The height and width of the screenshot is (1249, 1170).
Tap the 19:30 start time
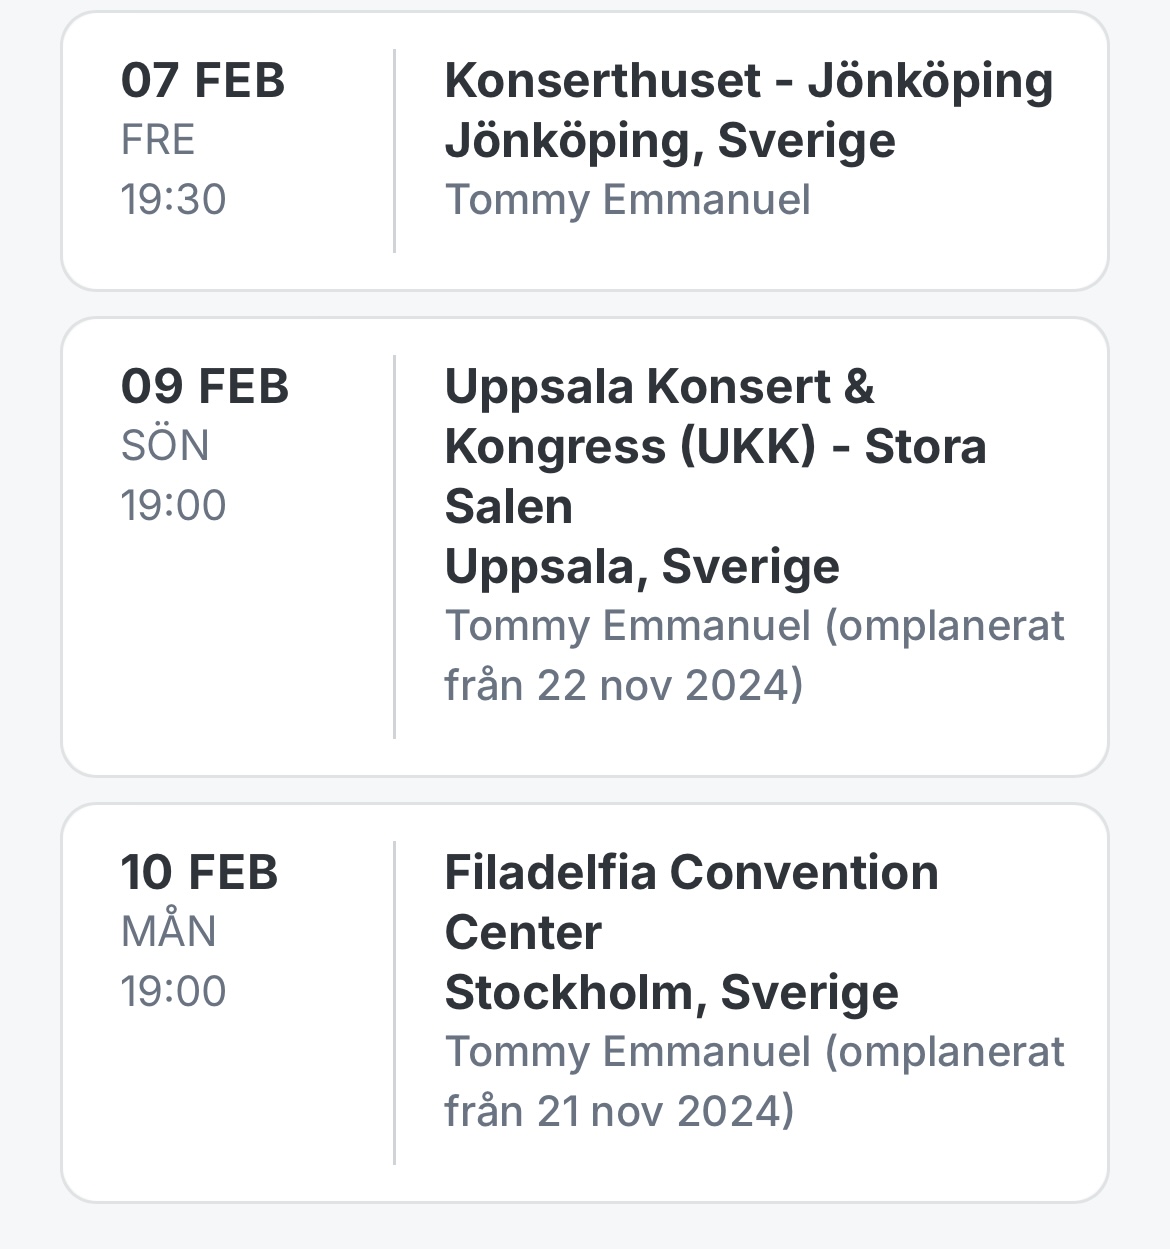(x=174, y=199)
